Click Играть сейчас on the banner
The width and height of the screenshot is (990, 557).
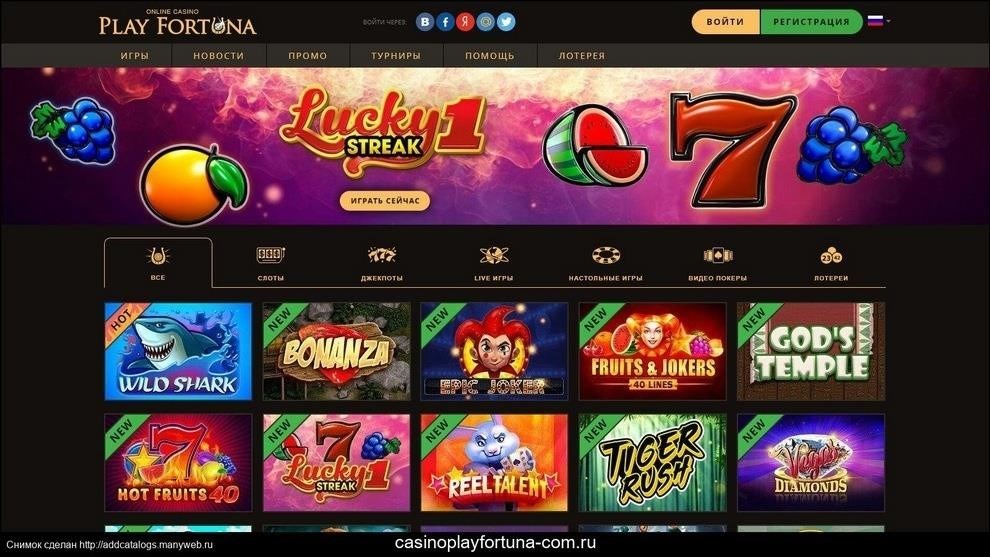[385, 201]
